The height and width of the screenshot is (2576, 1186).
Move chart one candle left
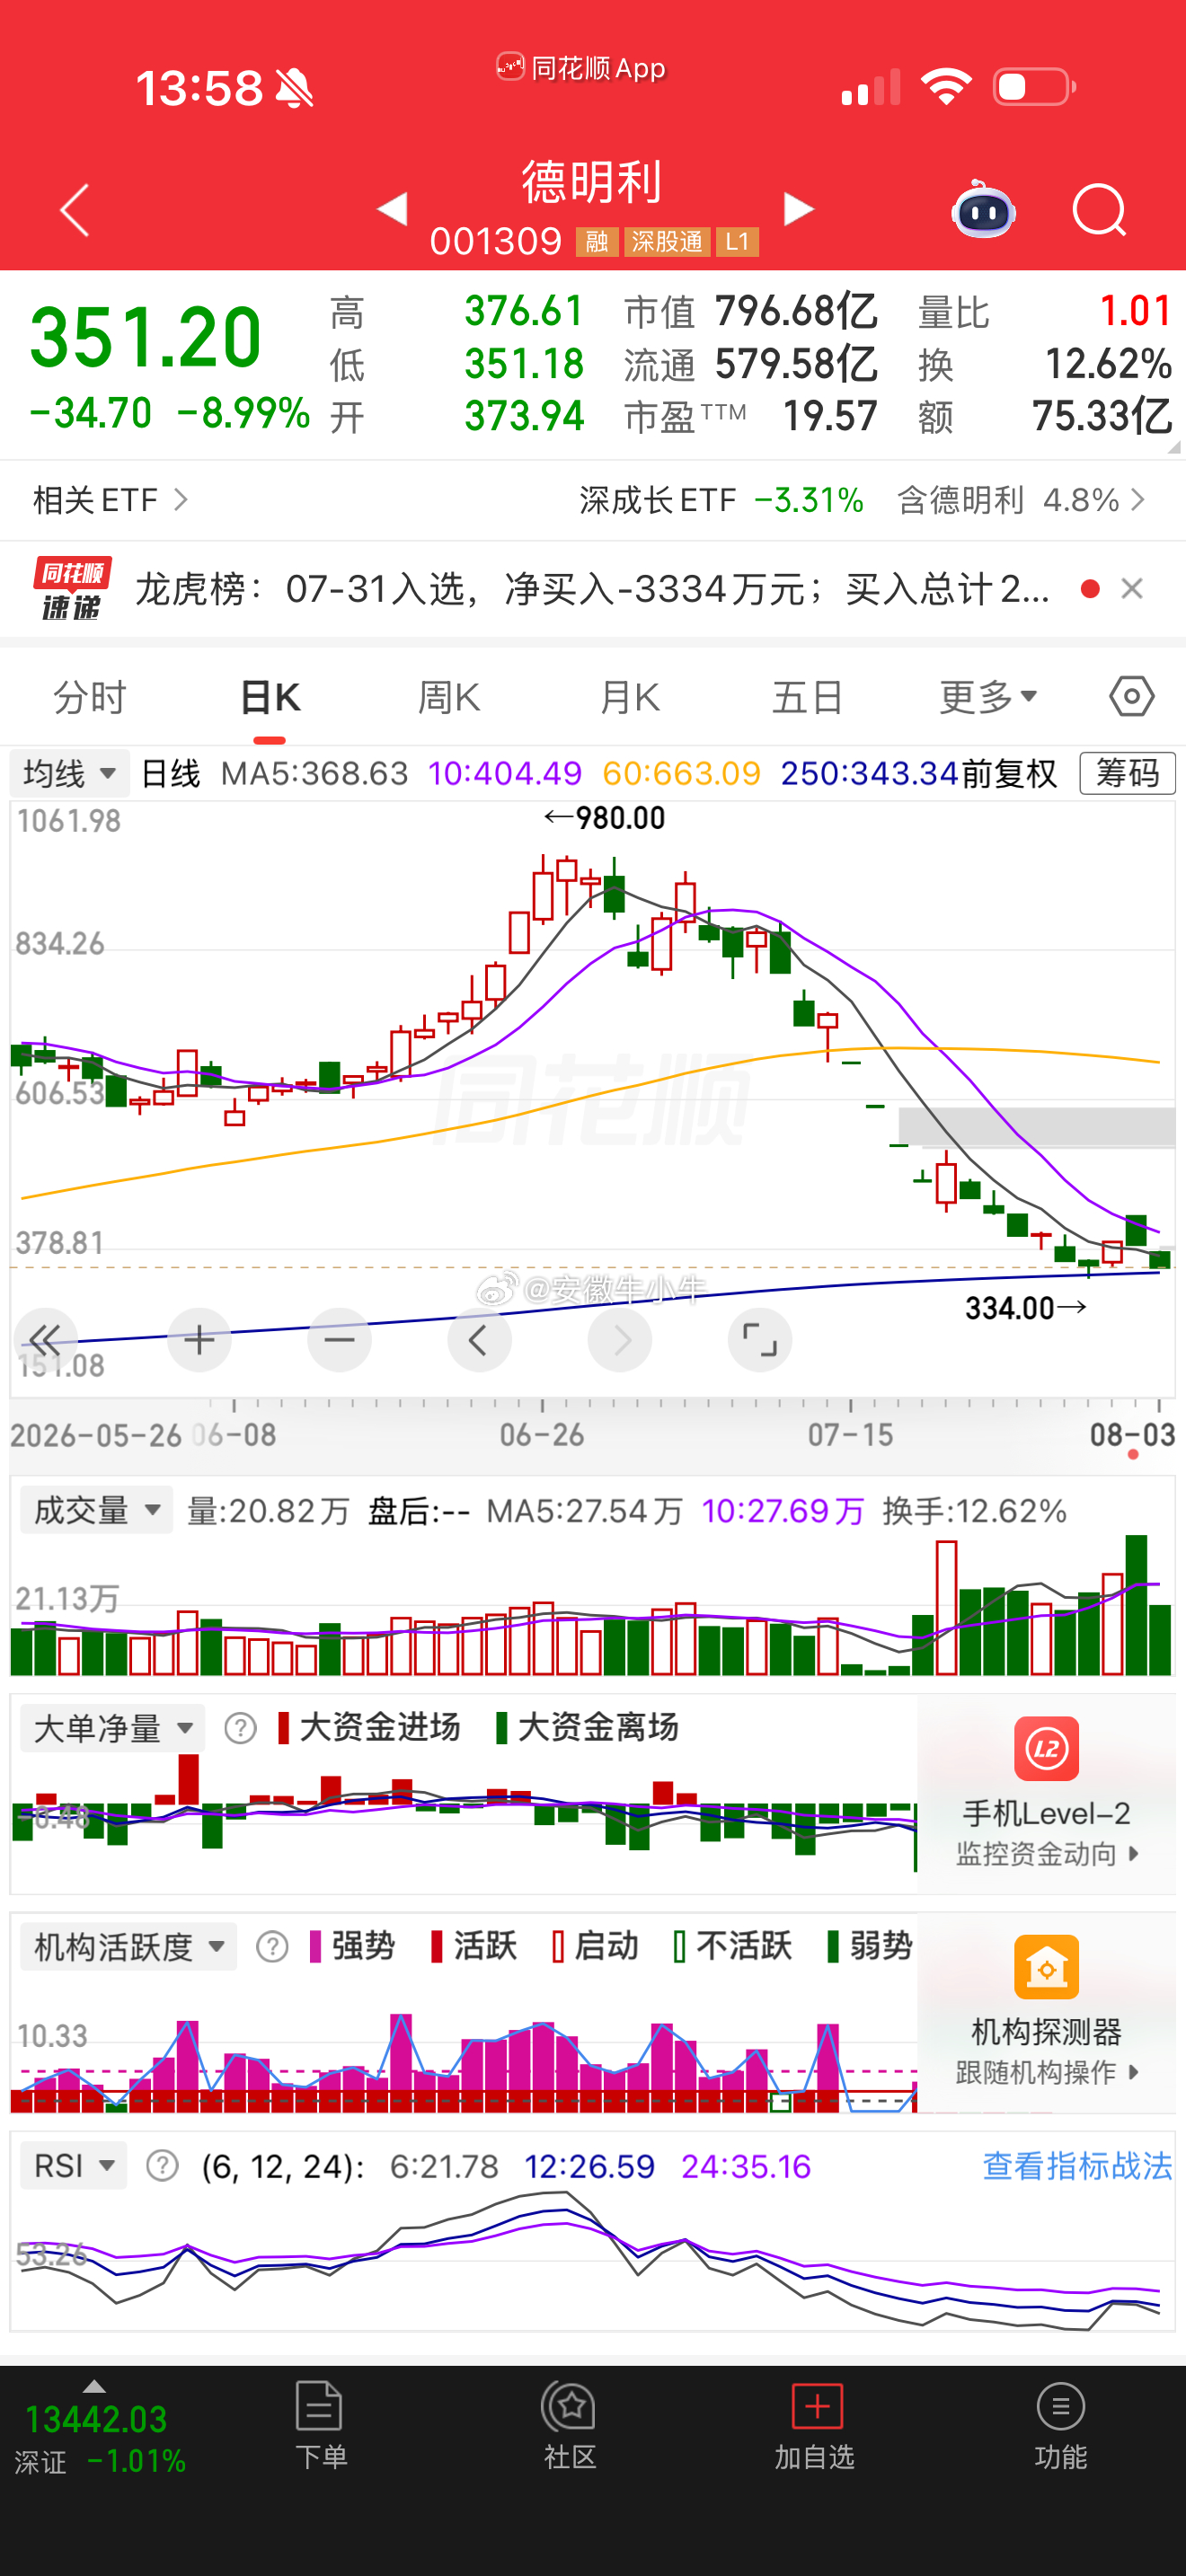(479, 1339)
